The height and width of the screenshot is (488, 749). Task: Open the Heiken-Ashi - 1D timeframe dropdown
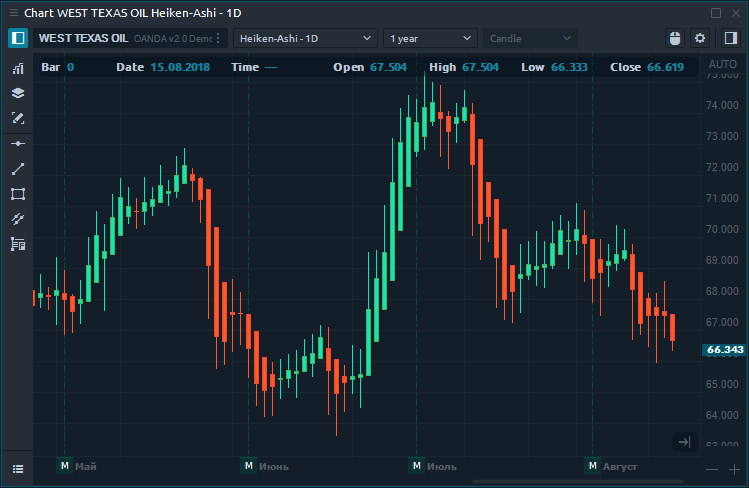tap(304, 38)
